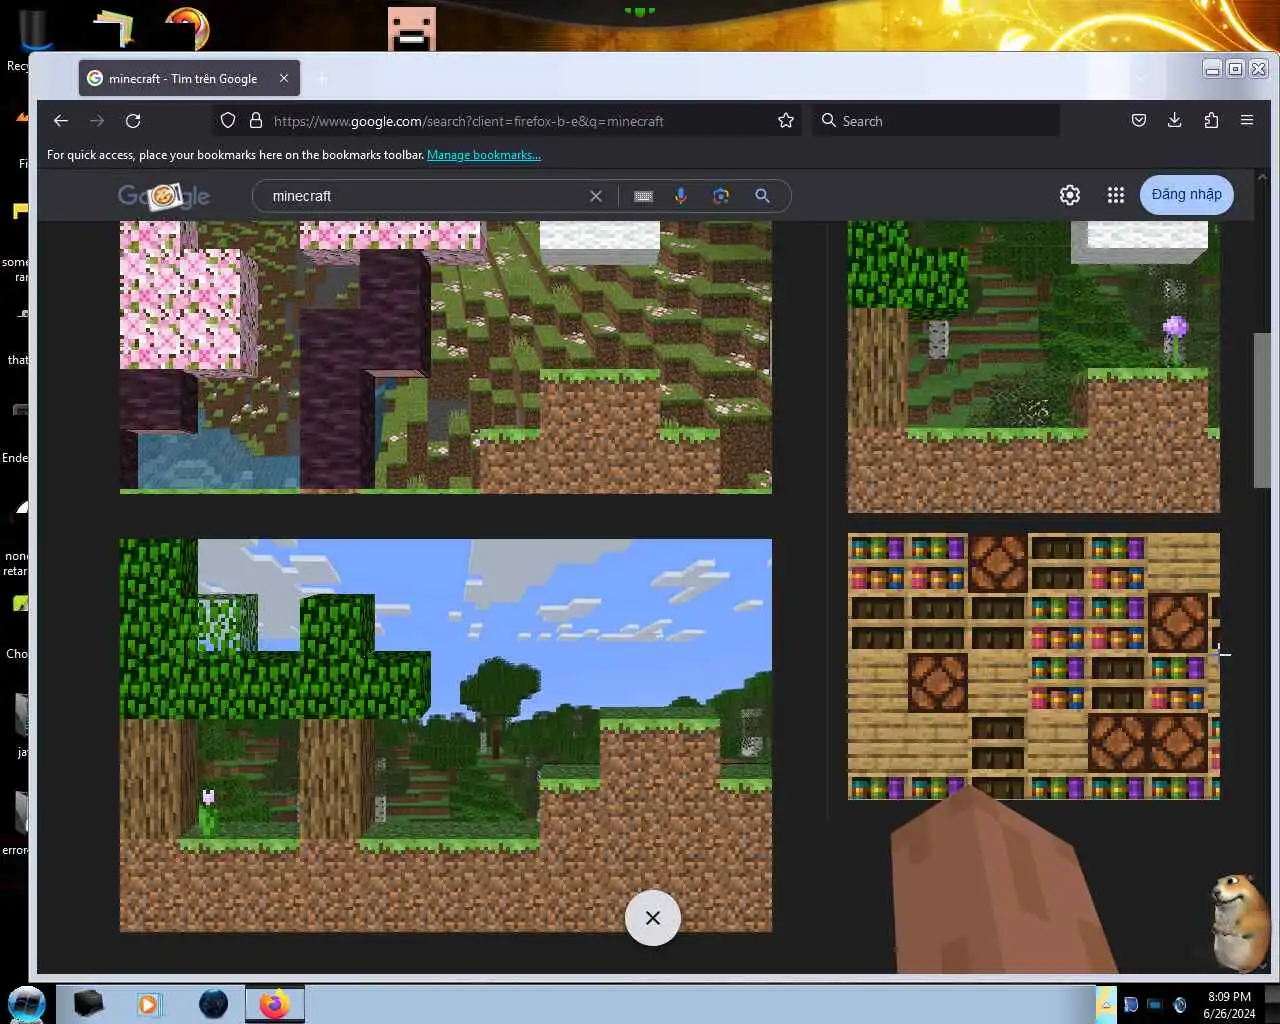Start voice search with the microphone icon
Viewport: 1280px width, 1024px height.
pos(681,196)
